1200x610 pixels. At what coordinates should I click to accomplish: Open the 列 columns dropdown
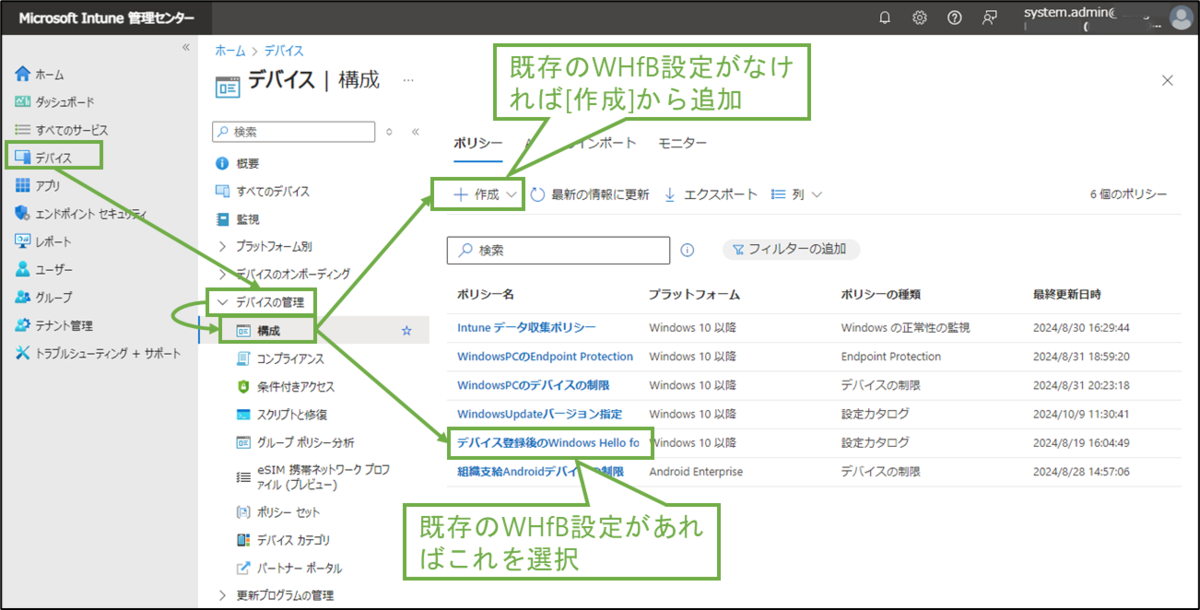(x=797, y=194)
